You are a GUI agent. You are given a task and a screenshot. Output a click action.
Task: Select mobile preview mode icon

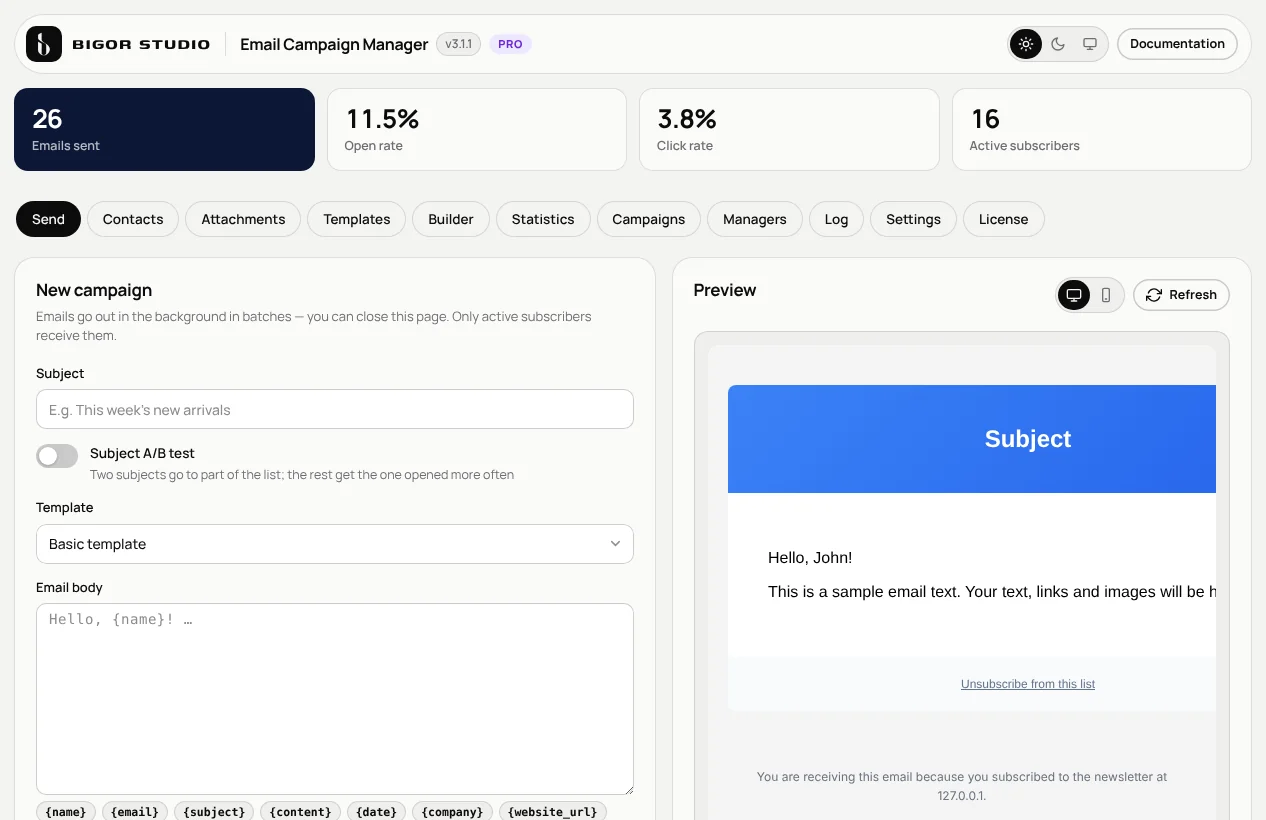[1106, 295]
